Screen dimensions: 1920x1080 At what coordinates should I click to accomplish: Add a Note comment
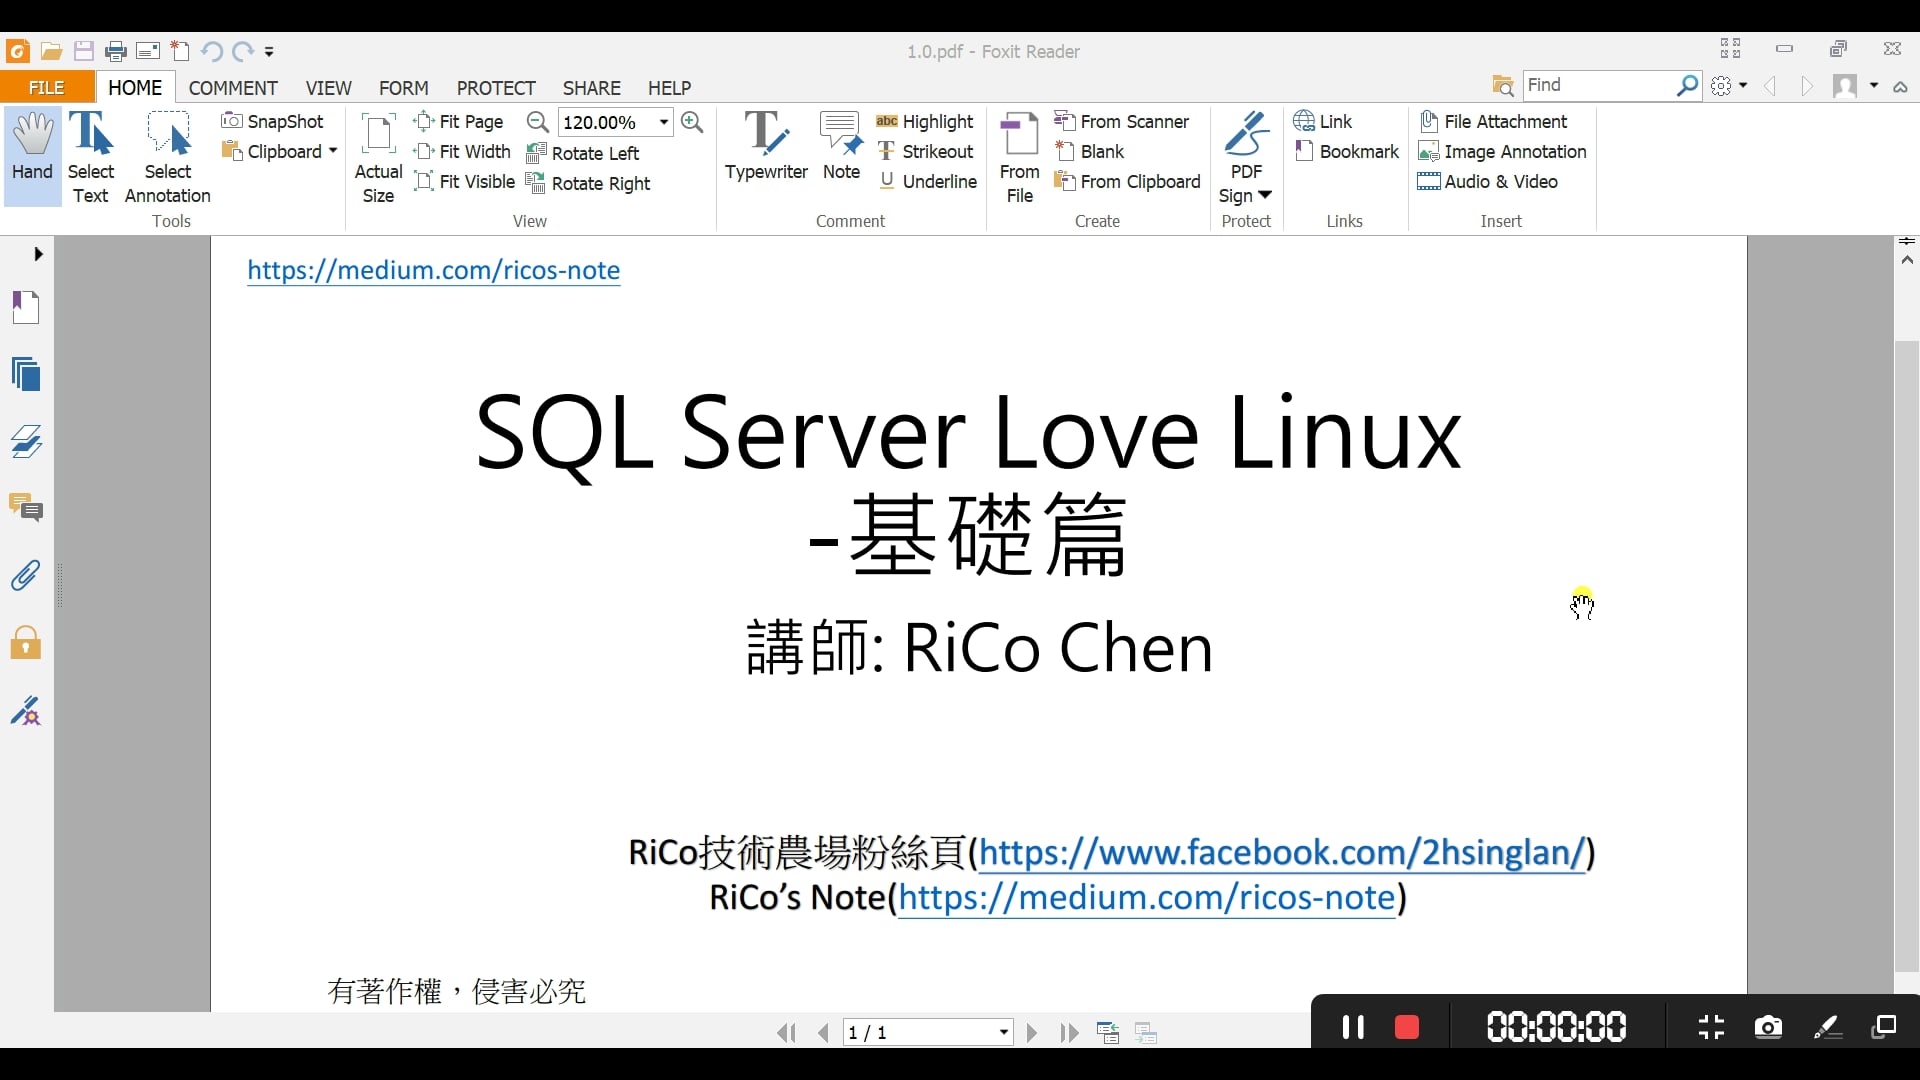coord(841,146)
